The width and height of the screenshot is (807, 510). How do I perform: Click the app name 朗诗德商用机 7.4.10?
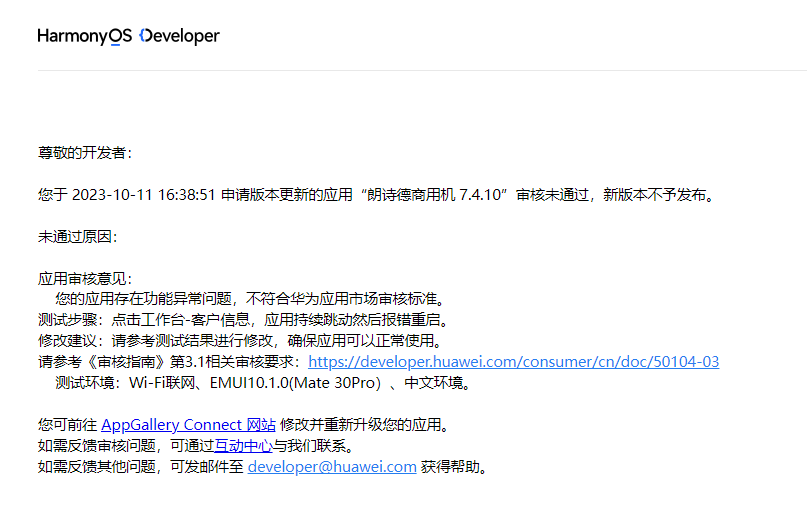pyautogui.click(x=434, y=195)
